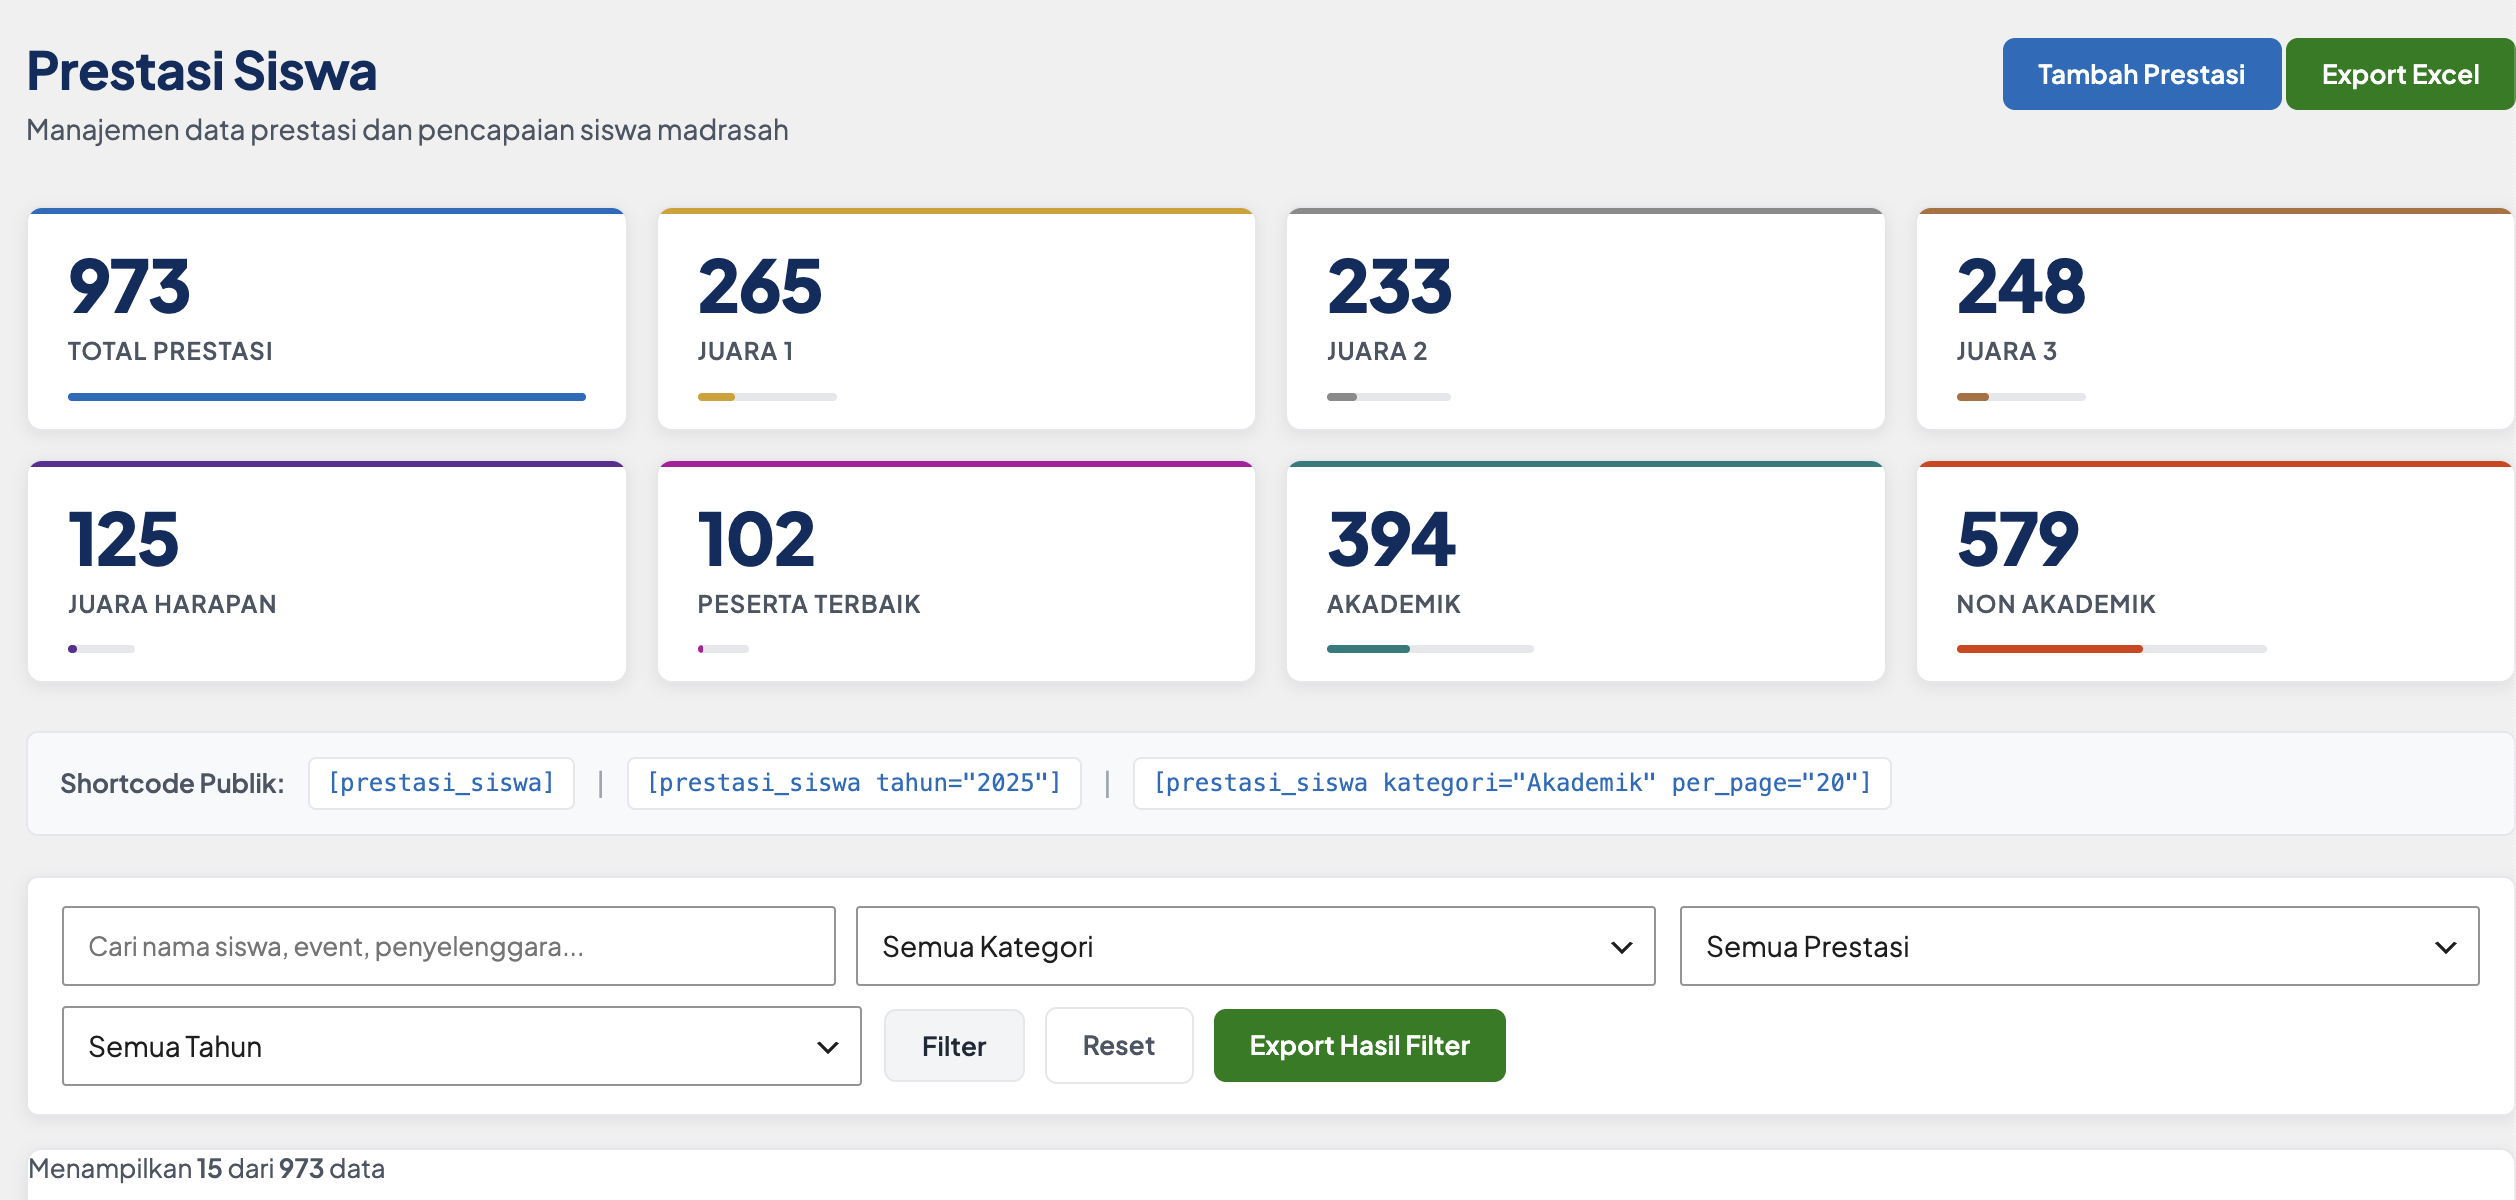The height and width of the screenshot is (1200, 2516).
Task: Click the Total Prestasi progress bar
Action: coord(327,397)
